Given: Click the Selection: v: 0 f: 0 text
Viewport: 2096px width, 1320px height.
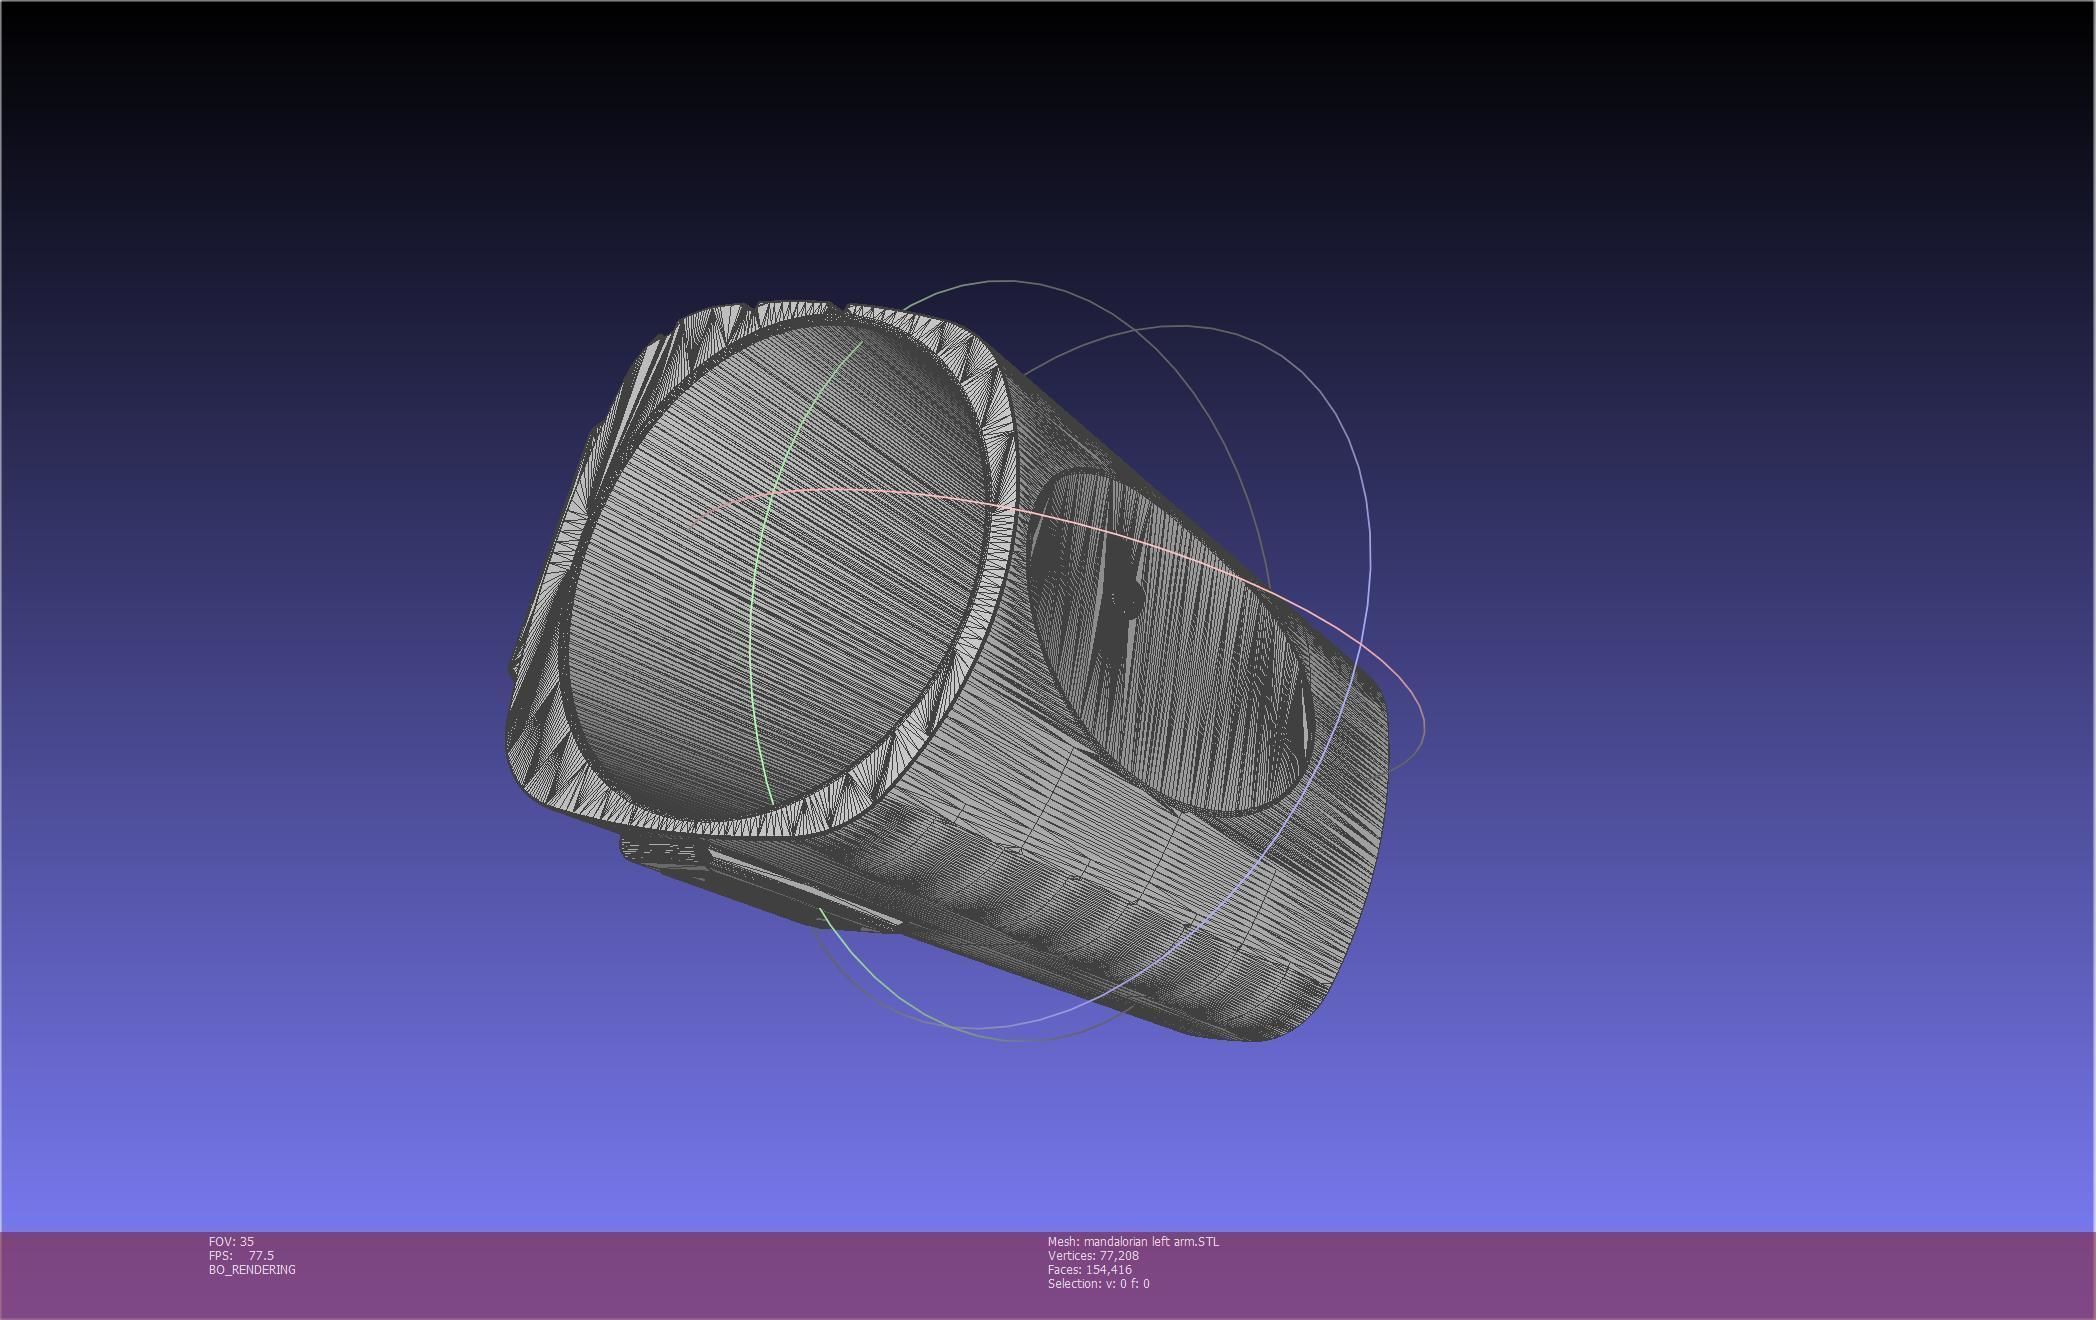Looking at the screenshot, I should [x=1098, y=1283].
